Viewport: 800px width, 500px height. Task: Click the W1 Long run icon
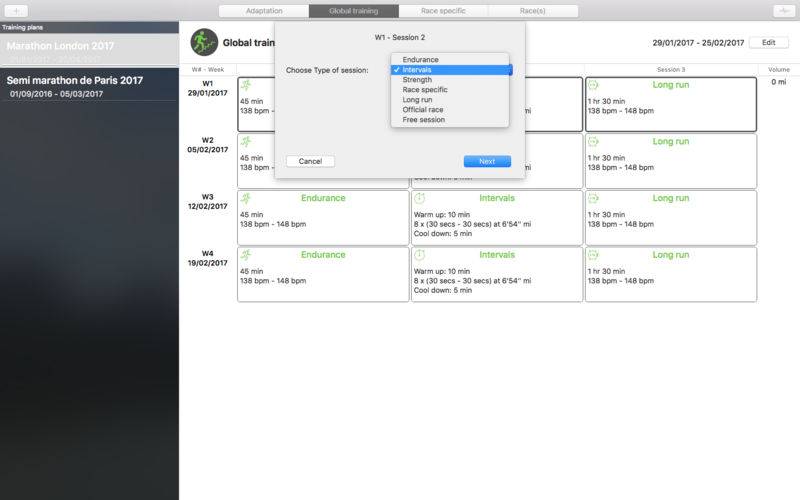coord(593,85)
